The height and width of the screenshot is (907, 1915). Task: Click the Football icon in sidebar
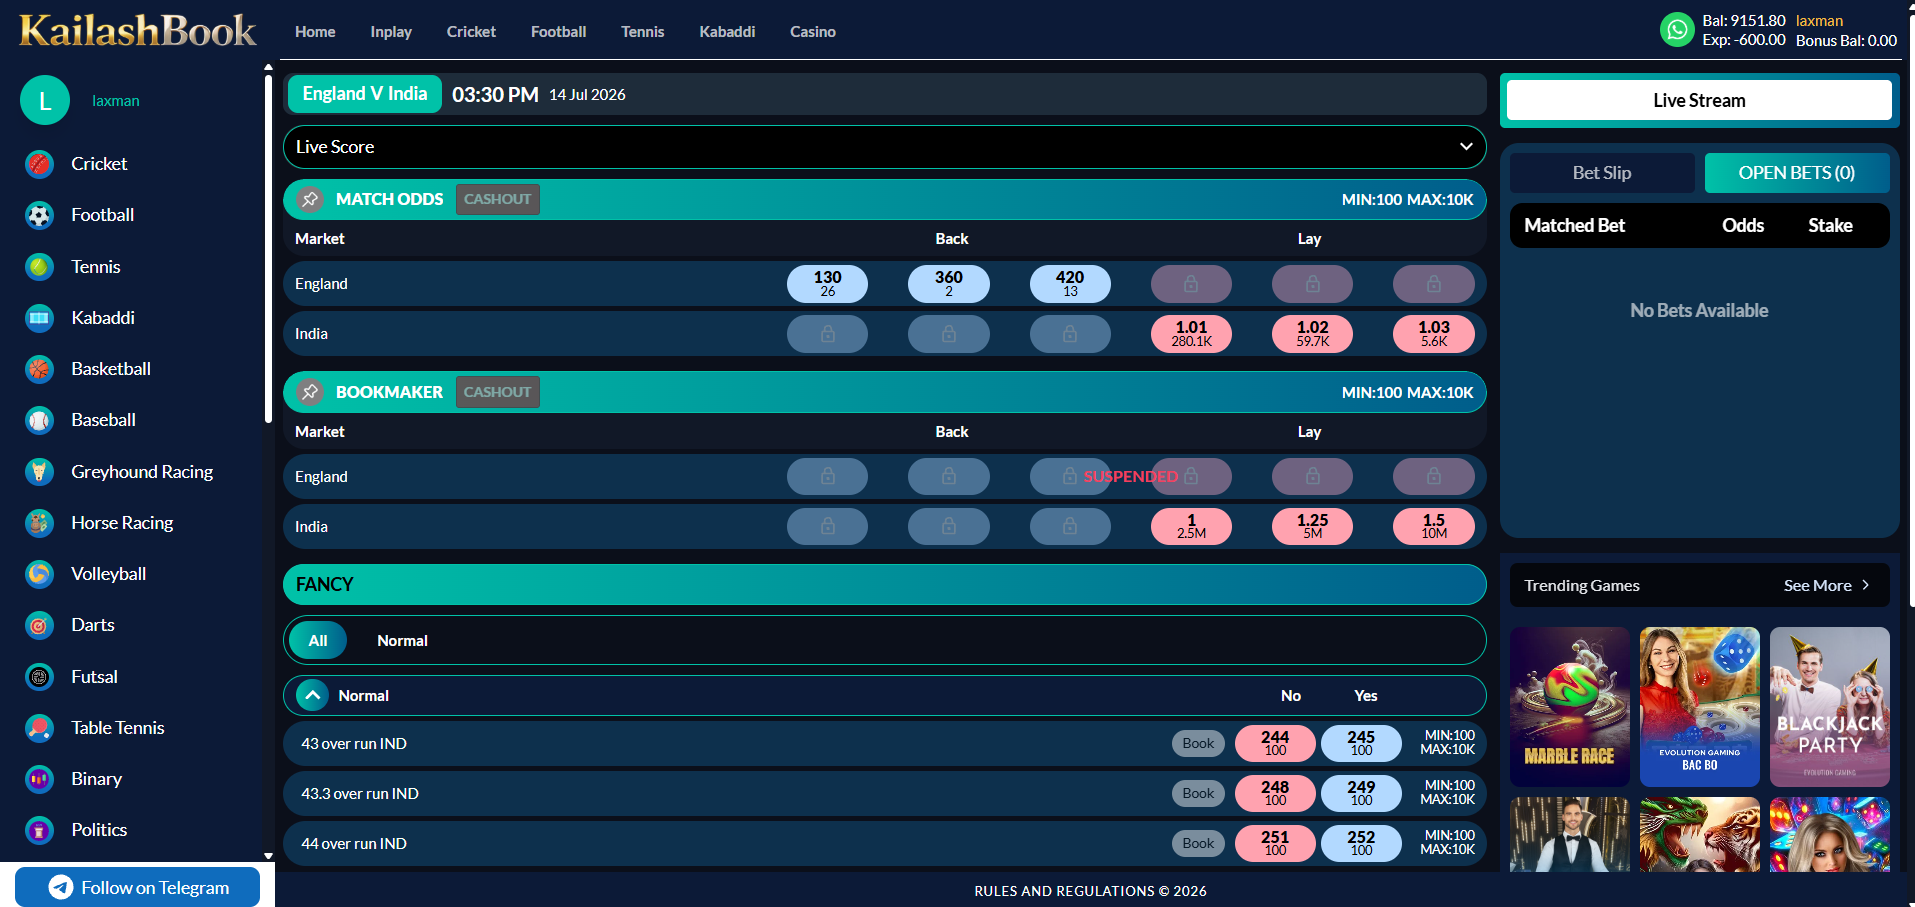[39, 215]
